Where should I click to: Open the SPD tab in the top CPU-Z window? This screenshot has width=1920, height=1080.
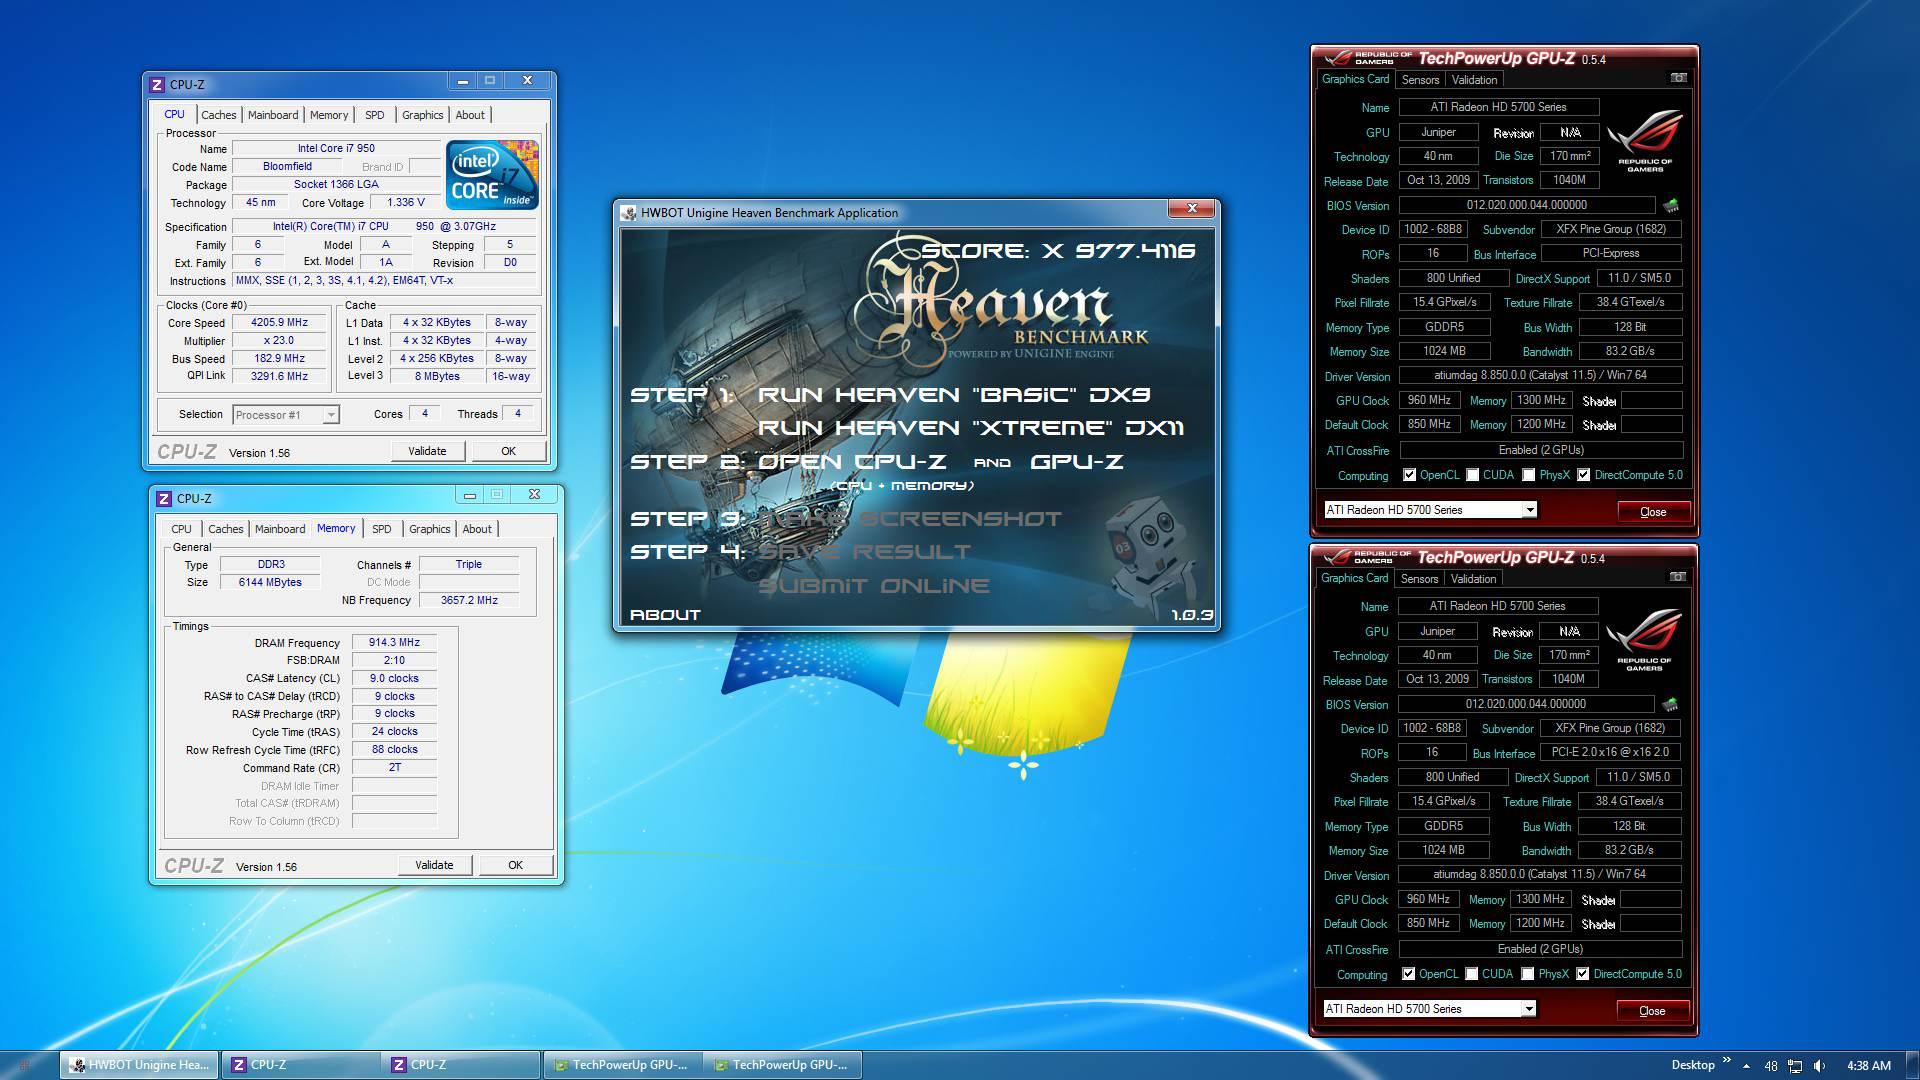375,115
